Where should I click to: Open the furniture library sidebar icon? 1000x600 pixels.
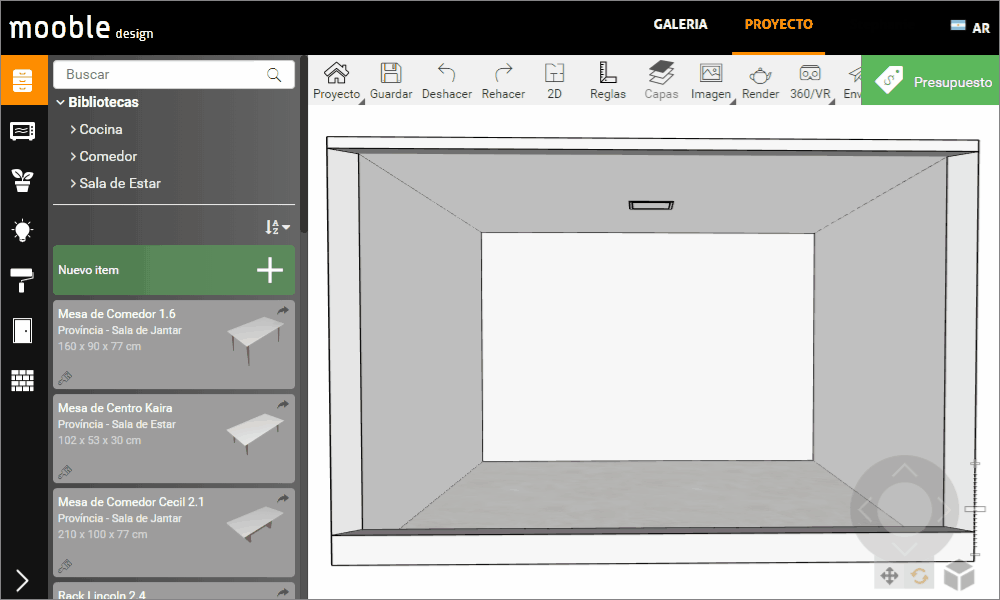(24, 80)
